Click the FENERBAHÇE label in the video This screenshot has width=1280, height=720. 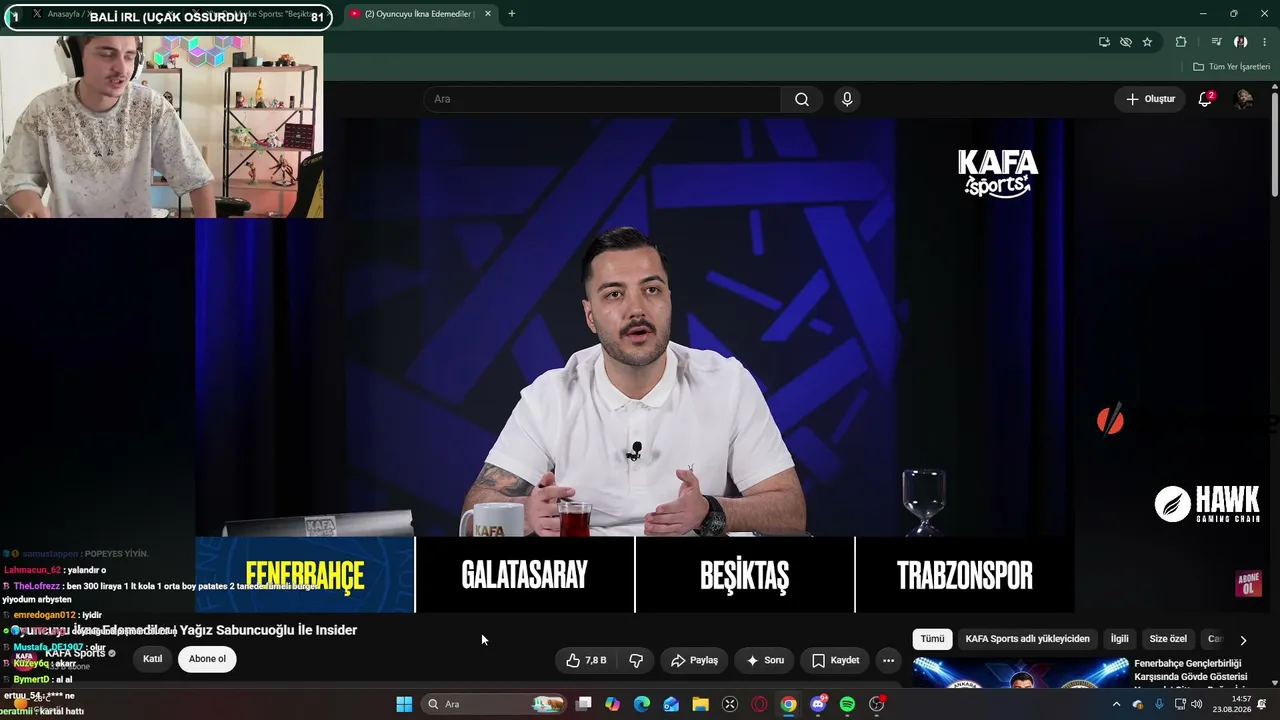tap(305, 575)
